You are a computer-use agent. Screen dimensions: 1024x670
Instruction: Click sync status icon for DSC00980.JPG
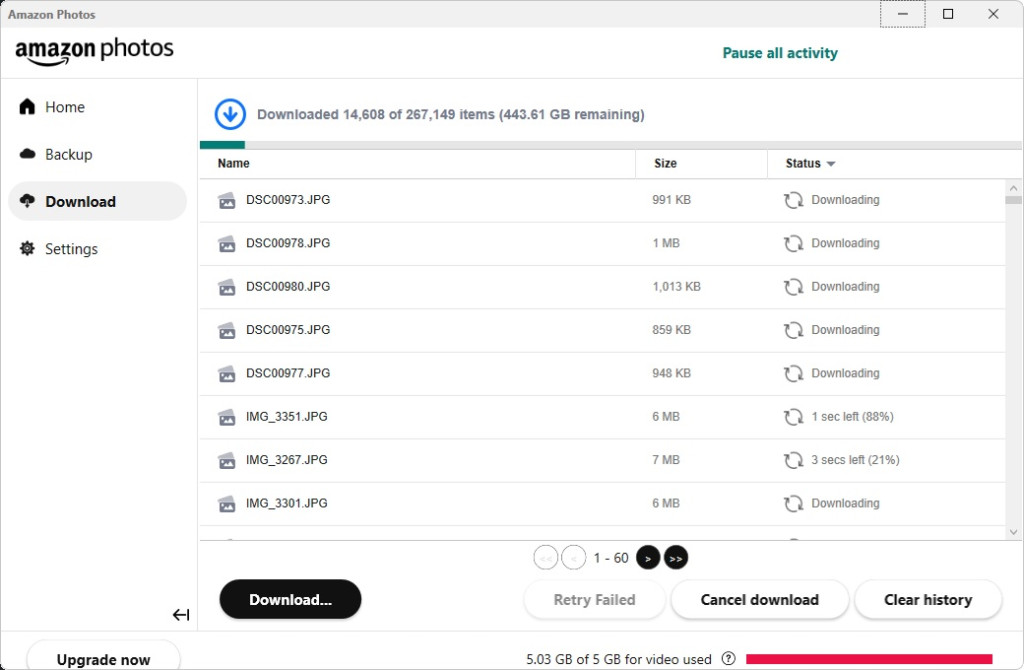[x=793, y=287]
